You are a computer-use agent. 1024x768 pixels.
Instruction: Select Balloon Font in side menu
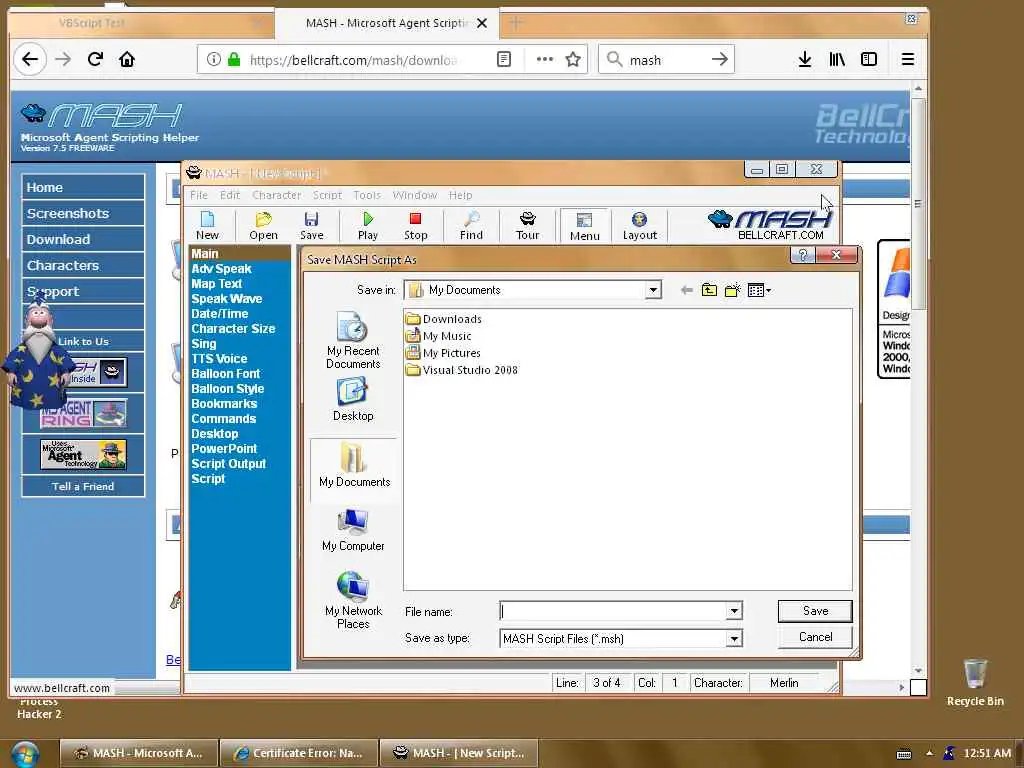click(225, 374)
